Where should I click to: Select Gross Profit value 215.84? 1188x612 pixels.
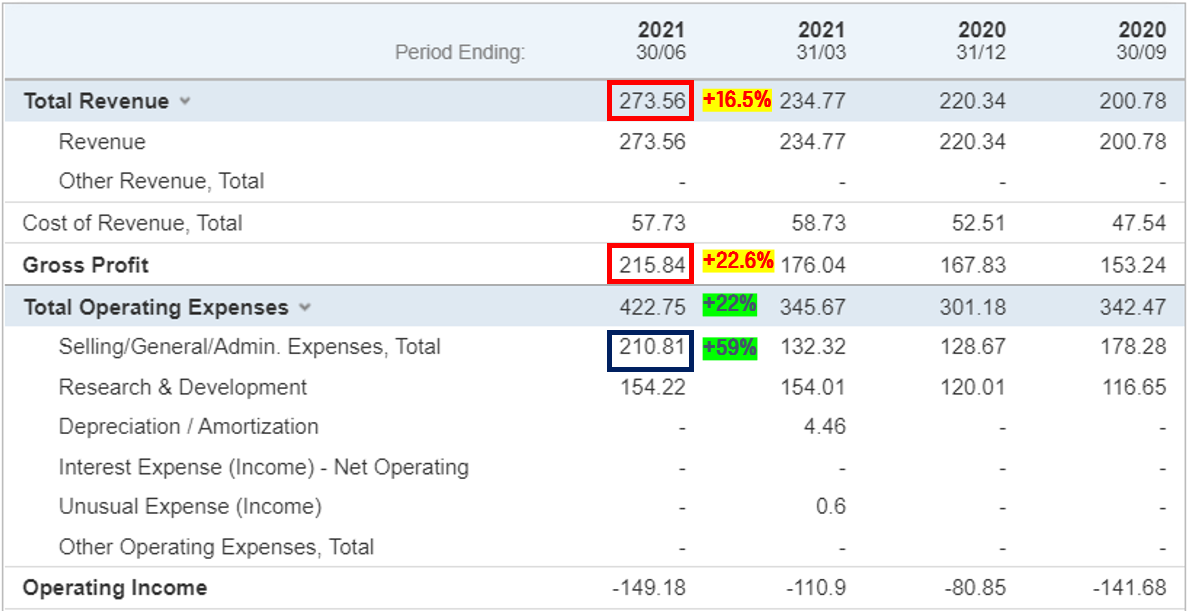point(652,265)
